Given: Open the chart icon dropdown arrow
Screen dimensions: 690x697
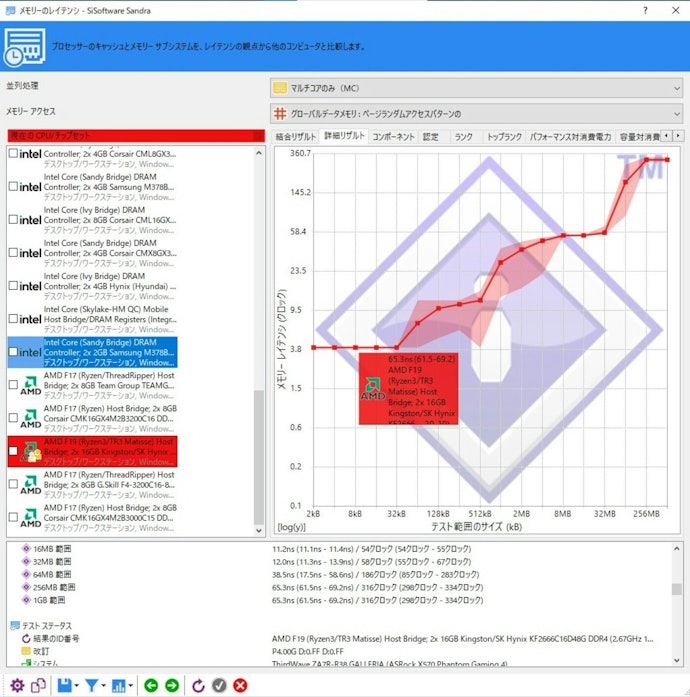Looking at the screenshot, I should click(x=130, y=685).
